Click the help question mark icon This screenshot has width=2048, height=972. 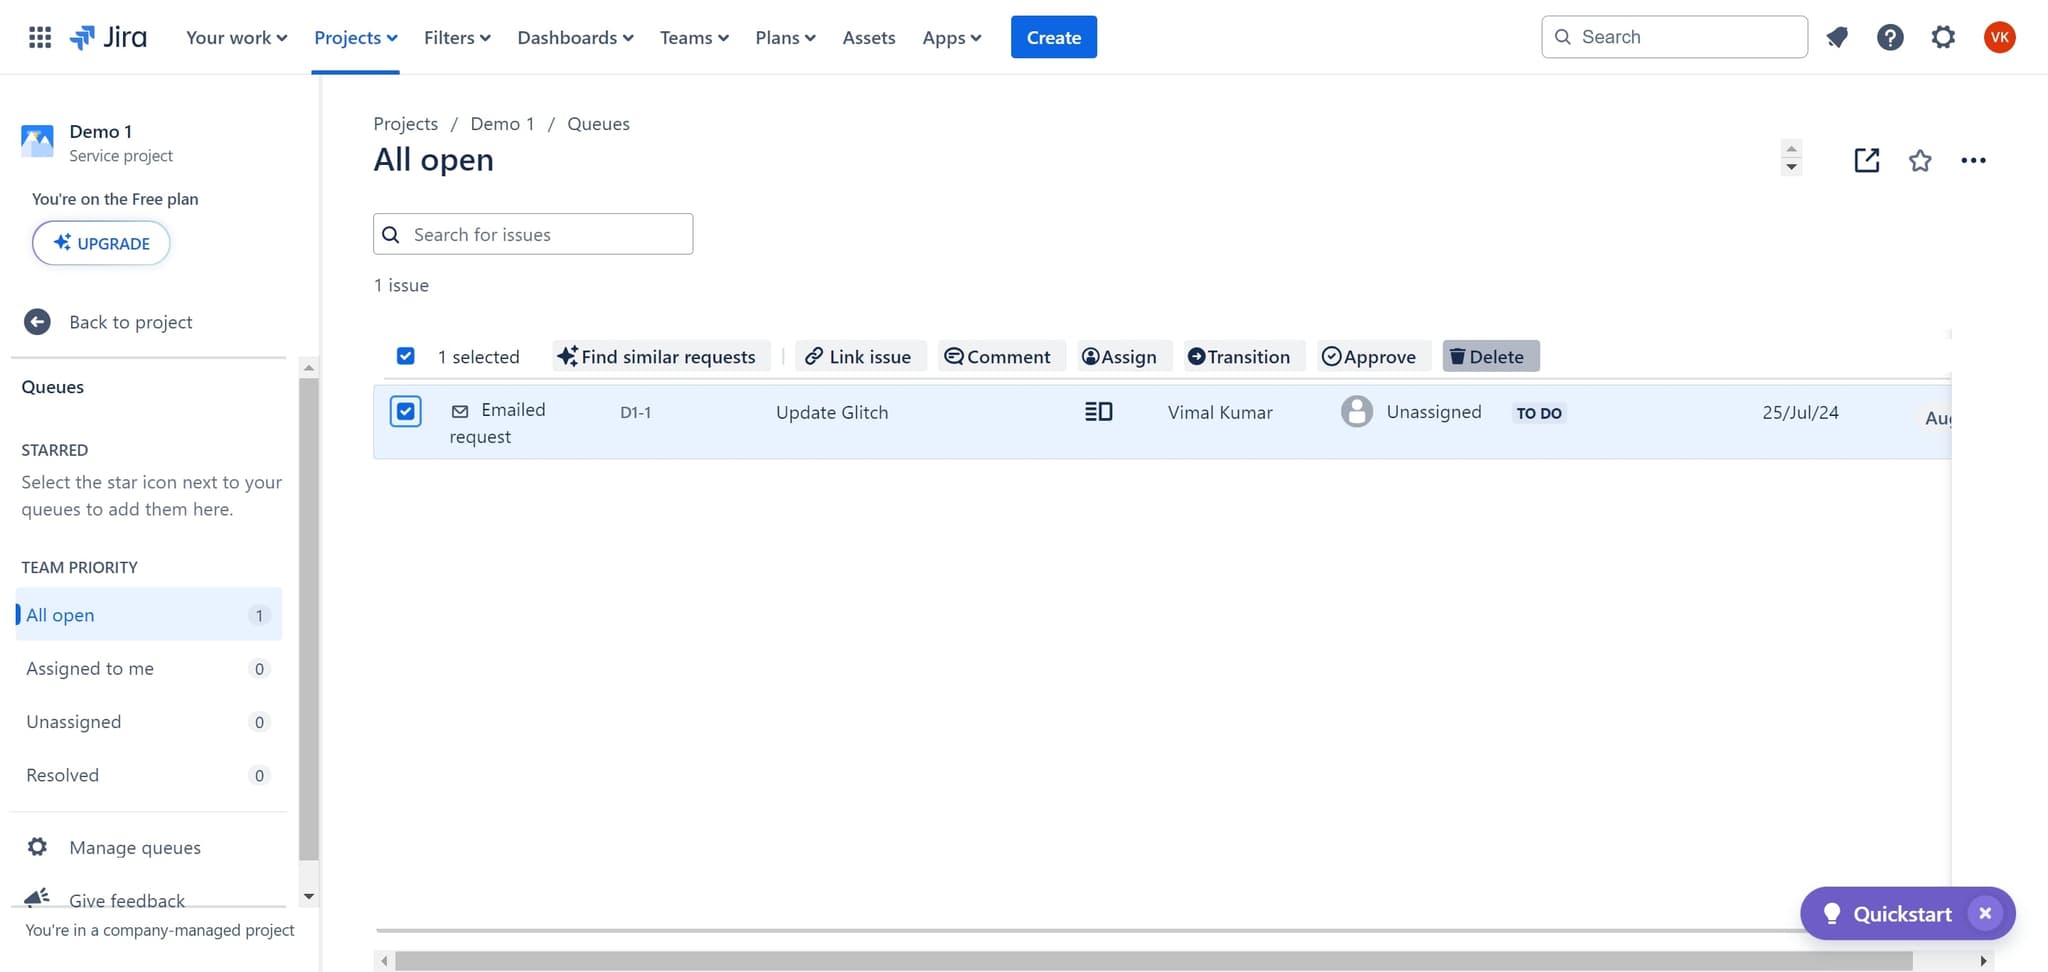(x=1889, y=38)
